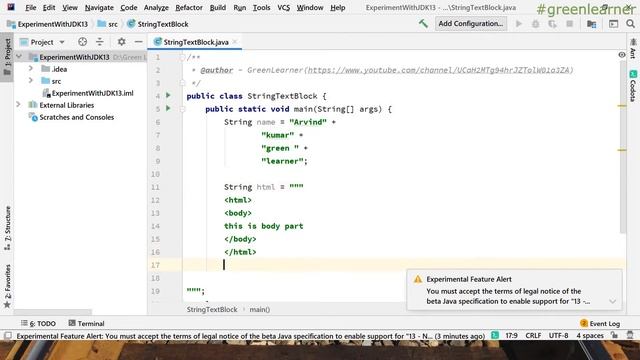The width and height of the screenshot is (640, 360).
Task: Click StringTextBlock in editor breadcrumb
Action: click(x=212, y=309)
